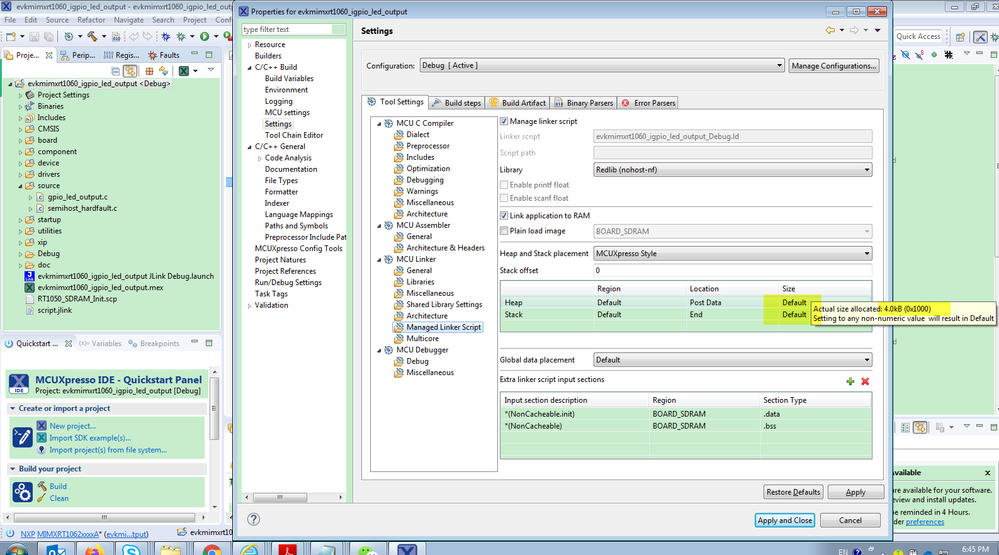Image resolution: width=999 pixels, height=555 pixels.
Task: Switch to the Build steps tab
Action: coord(456,103)
